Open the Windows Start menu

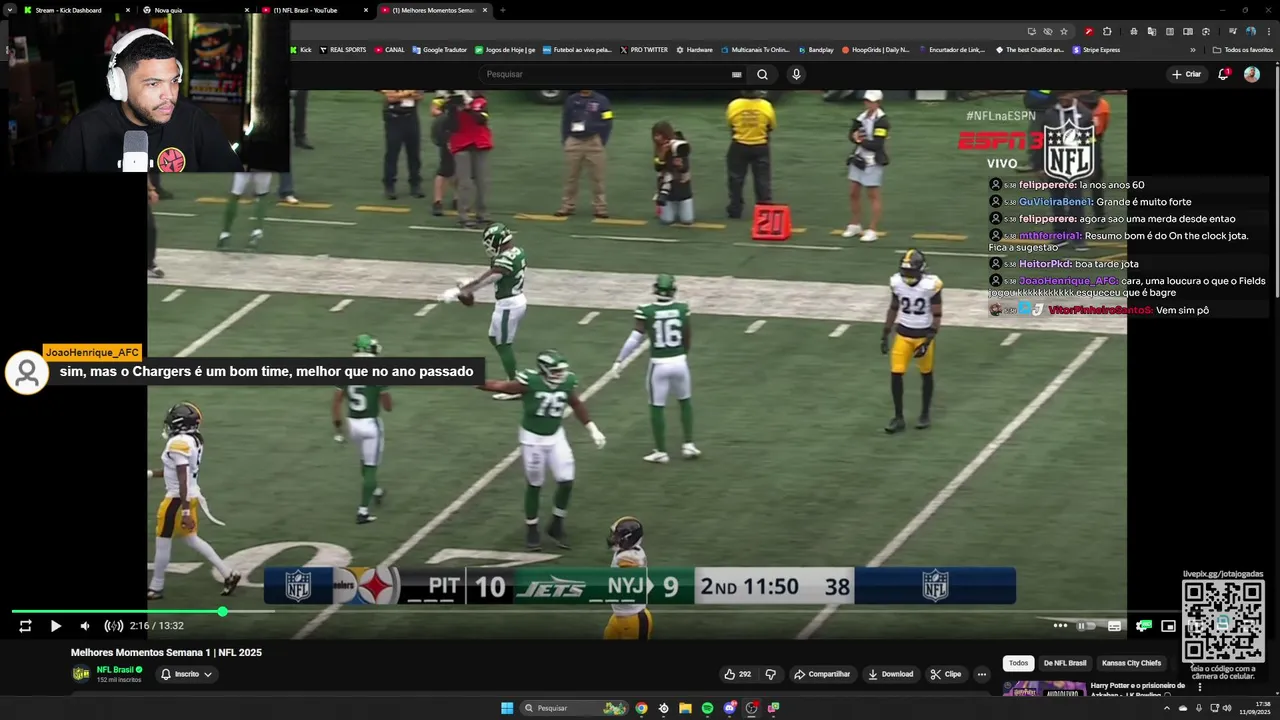point(507,708)
